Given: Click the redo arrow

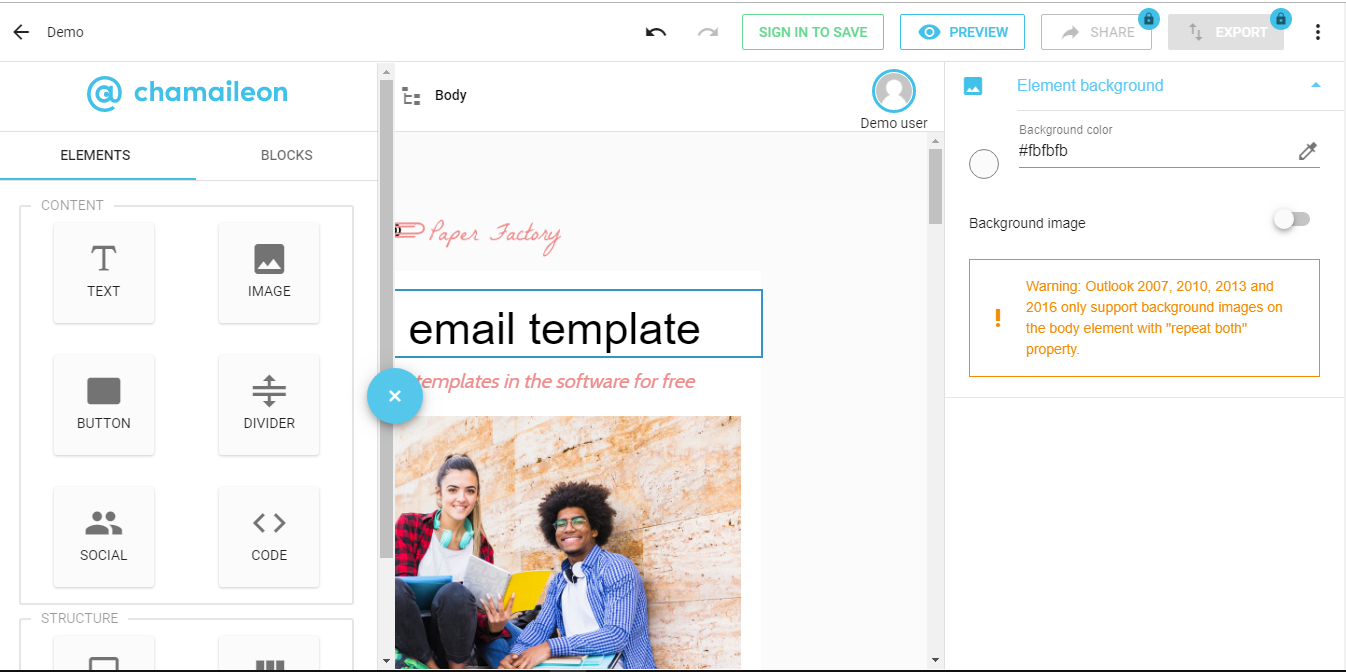Looking at the screenshot, I should pos(708,32).
